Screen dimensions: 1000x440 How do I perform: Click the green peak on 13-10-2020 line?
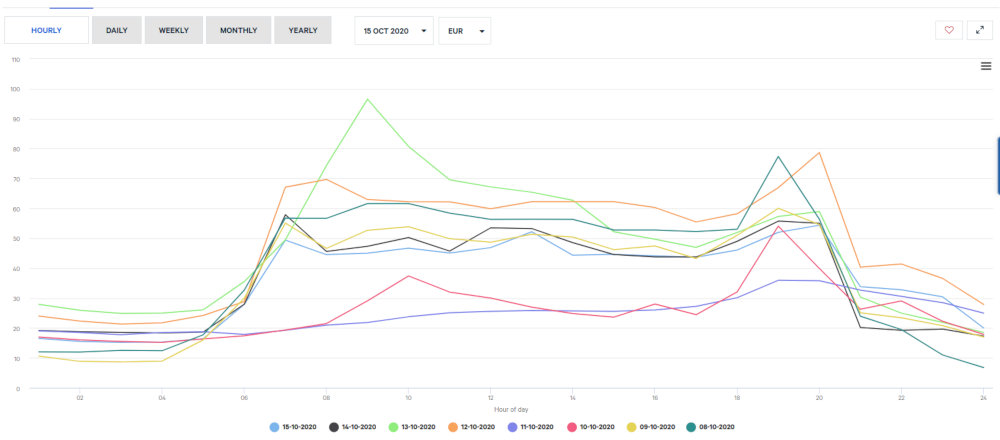tap(368, 99)
